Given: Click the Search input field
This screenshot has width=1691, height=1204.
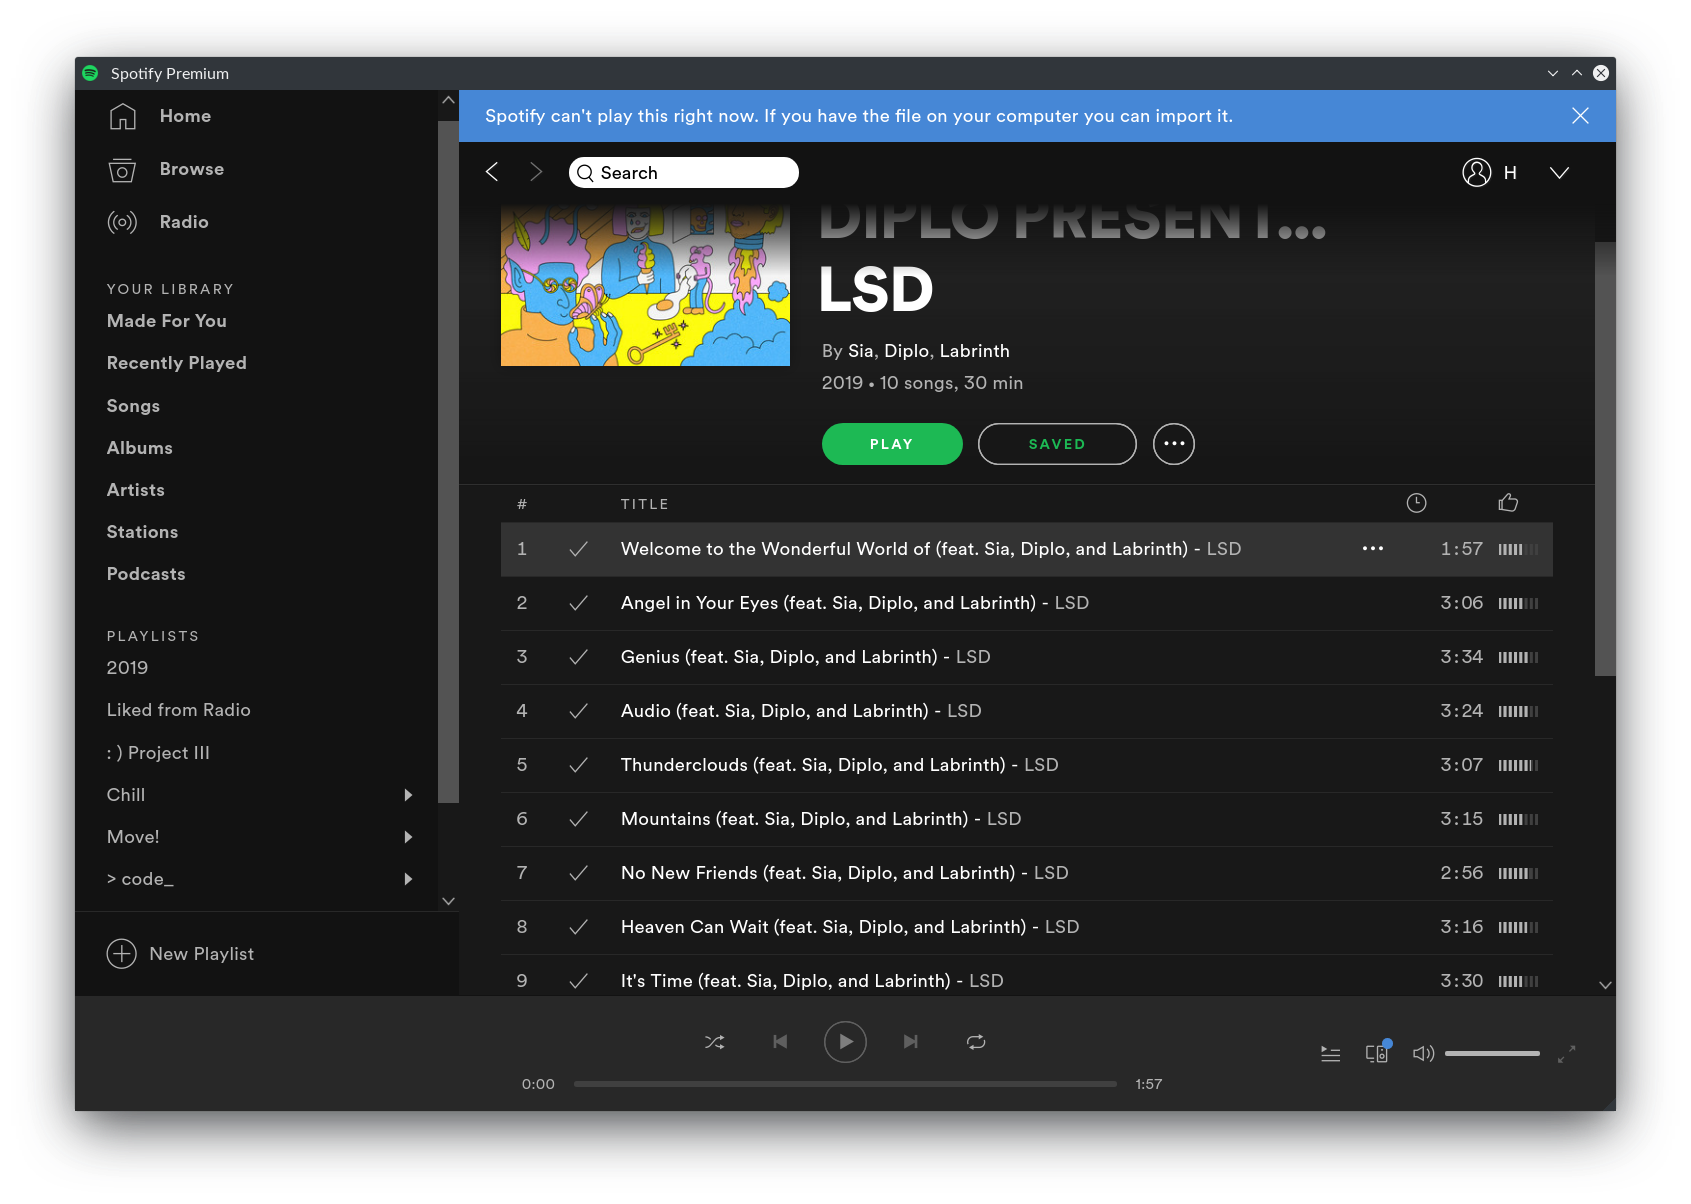Looking at the screenshot, I should [x=684, y=172].
